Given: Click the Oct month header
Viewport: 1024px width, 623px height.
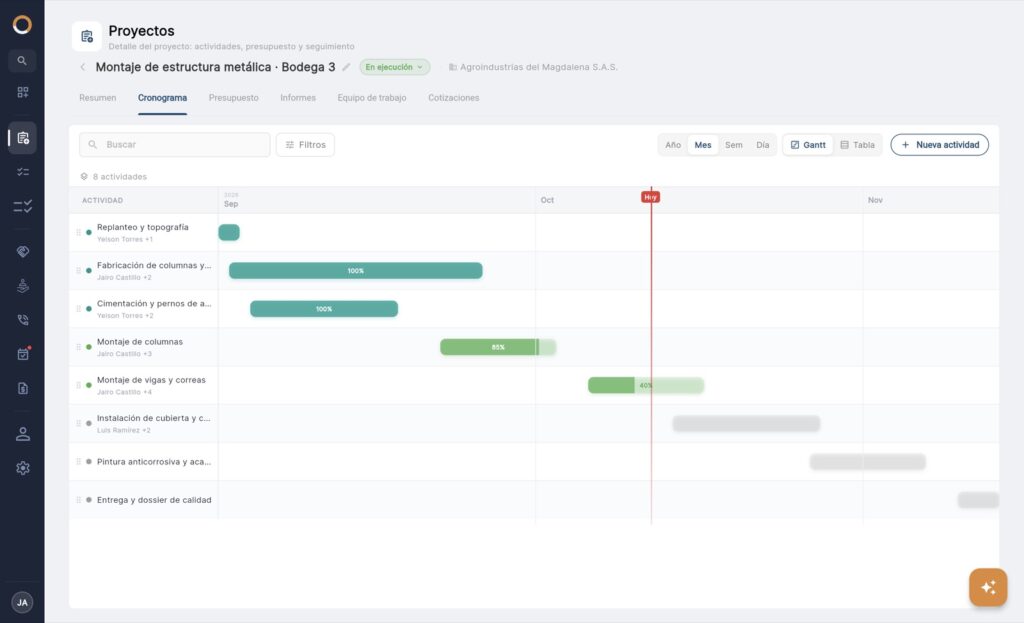Looking at the screenshot, I should click(547, 200).
